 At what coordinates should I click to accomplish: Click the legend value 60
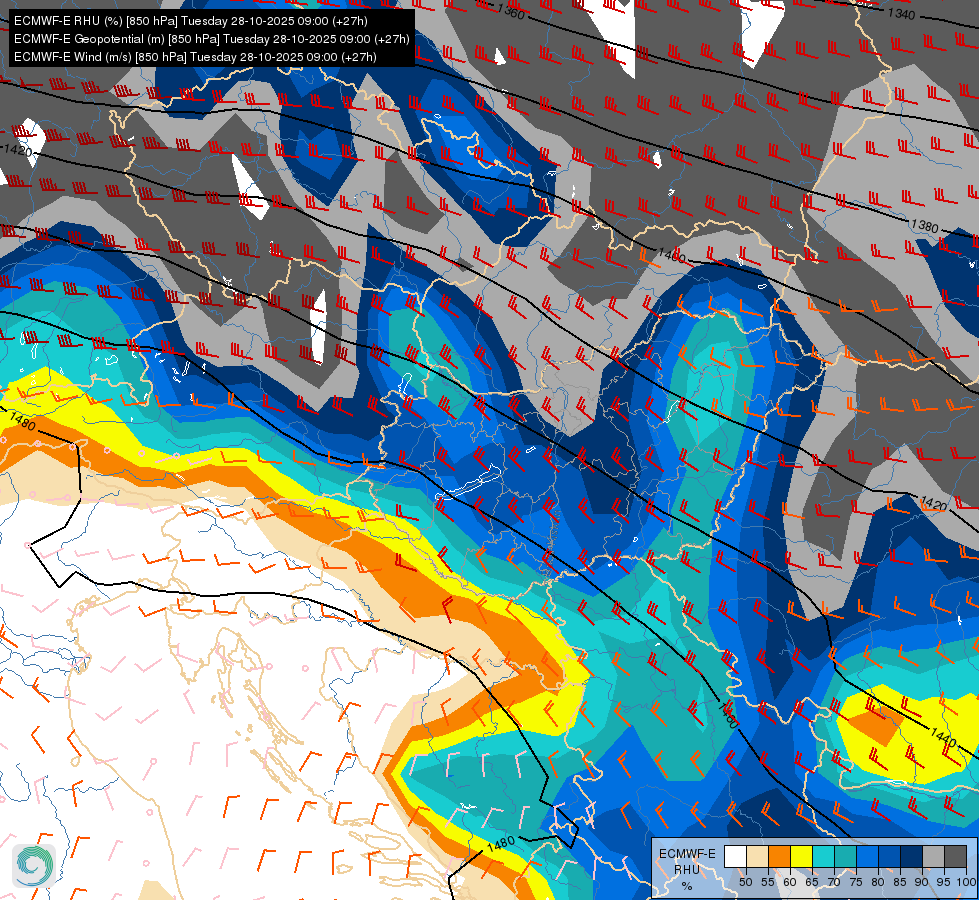tap(790, 882)
